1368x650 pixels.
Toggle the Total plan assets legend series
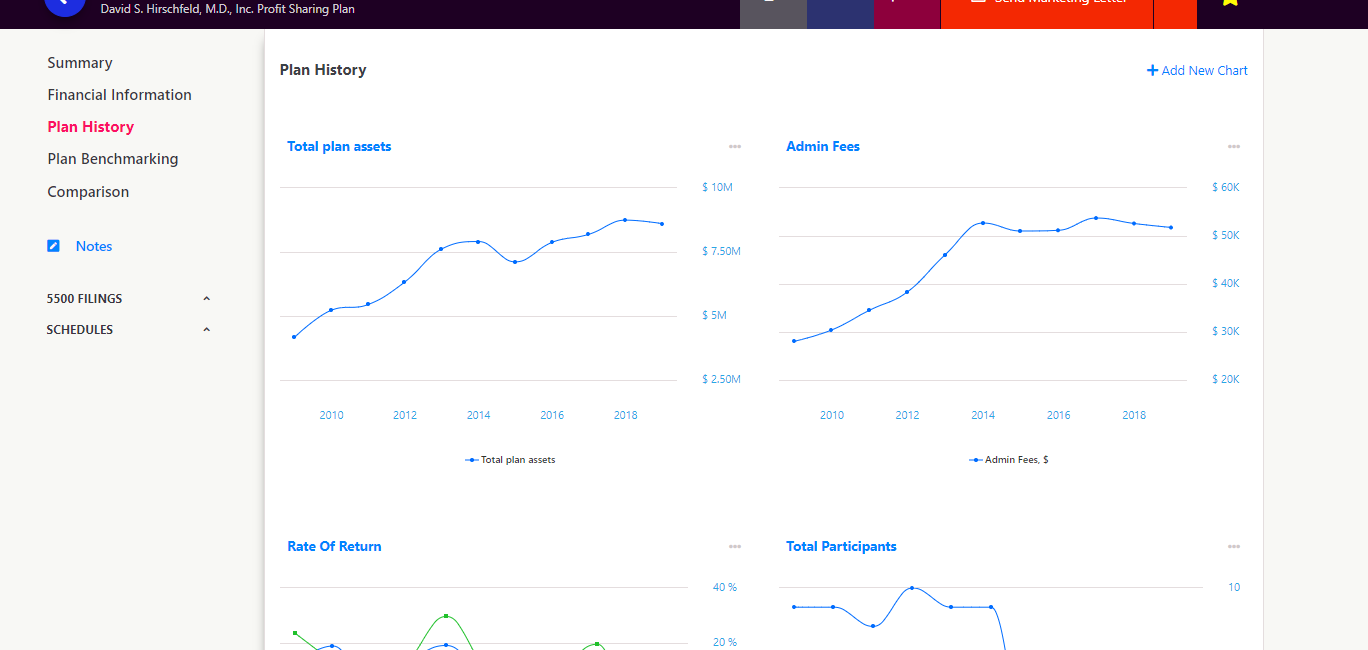coord(511,460)
